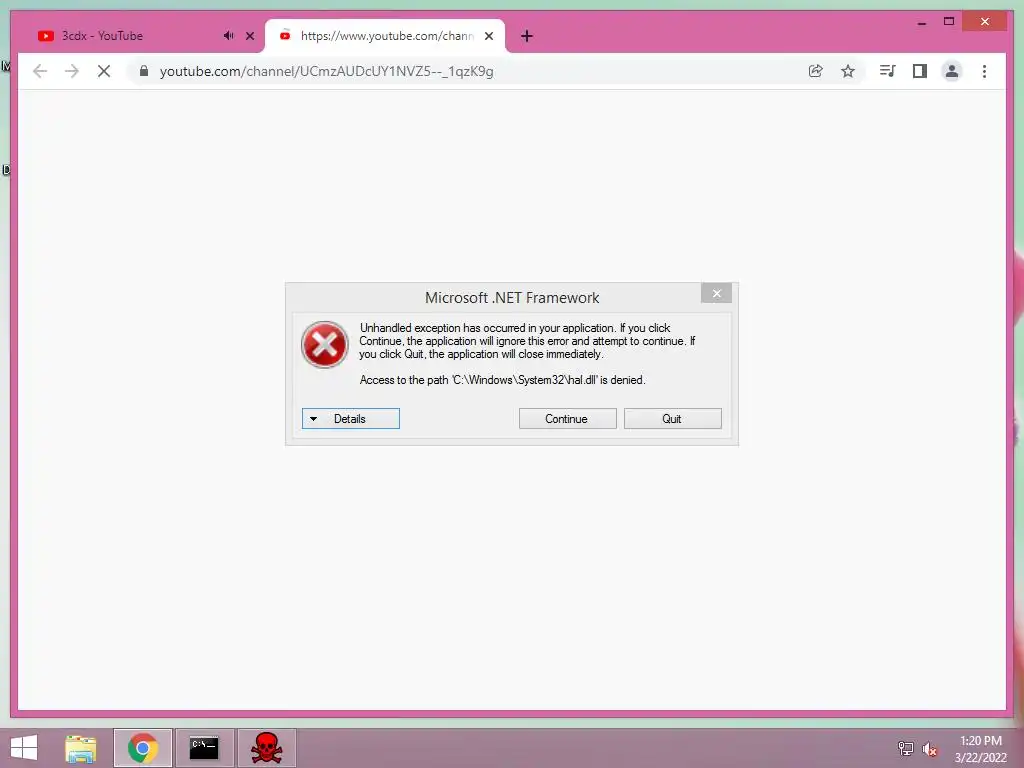The width and height of the screenshot is (1024, 768).
Task: Share this page icon
Action: [815, 71]
